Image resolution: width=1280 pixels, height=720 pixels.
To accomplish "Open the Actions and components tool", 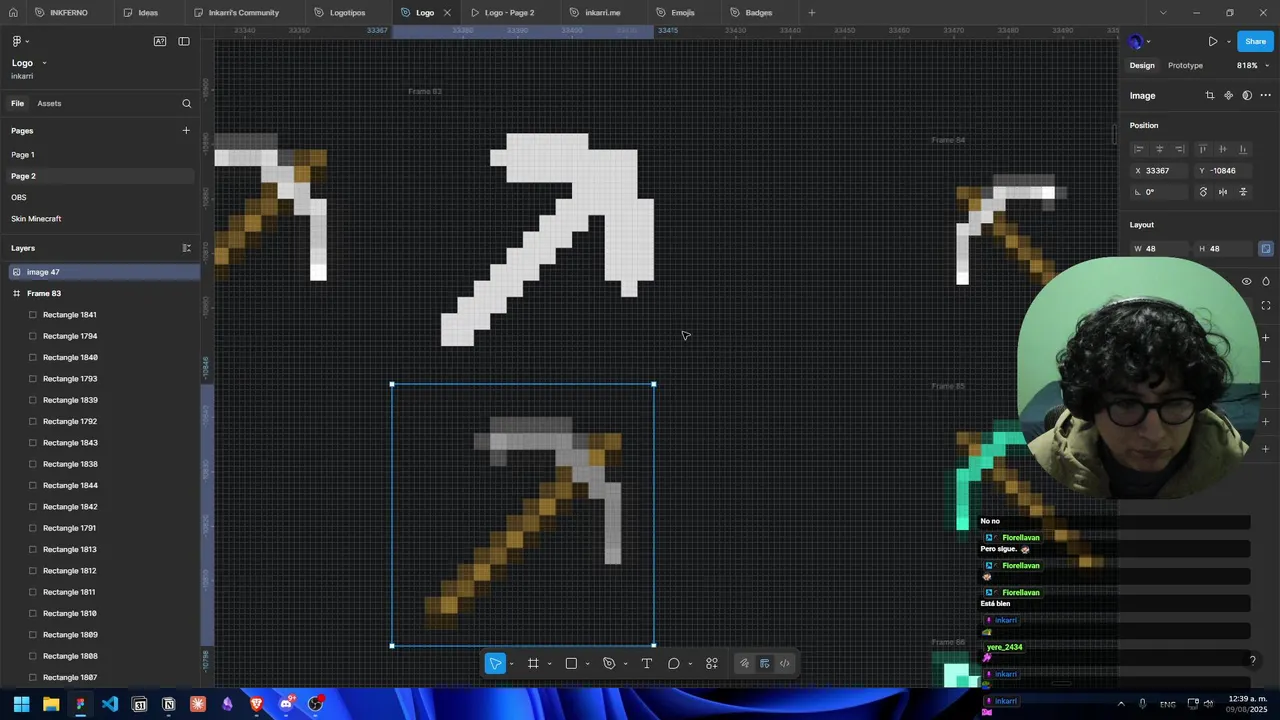I will (x=712, y=664).
